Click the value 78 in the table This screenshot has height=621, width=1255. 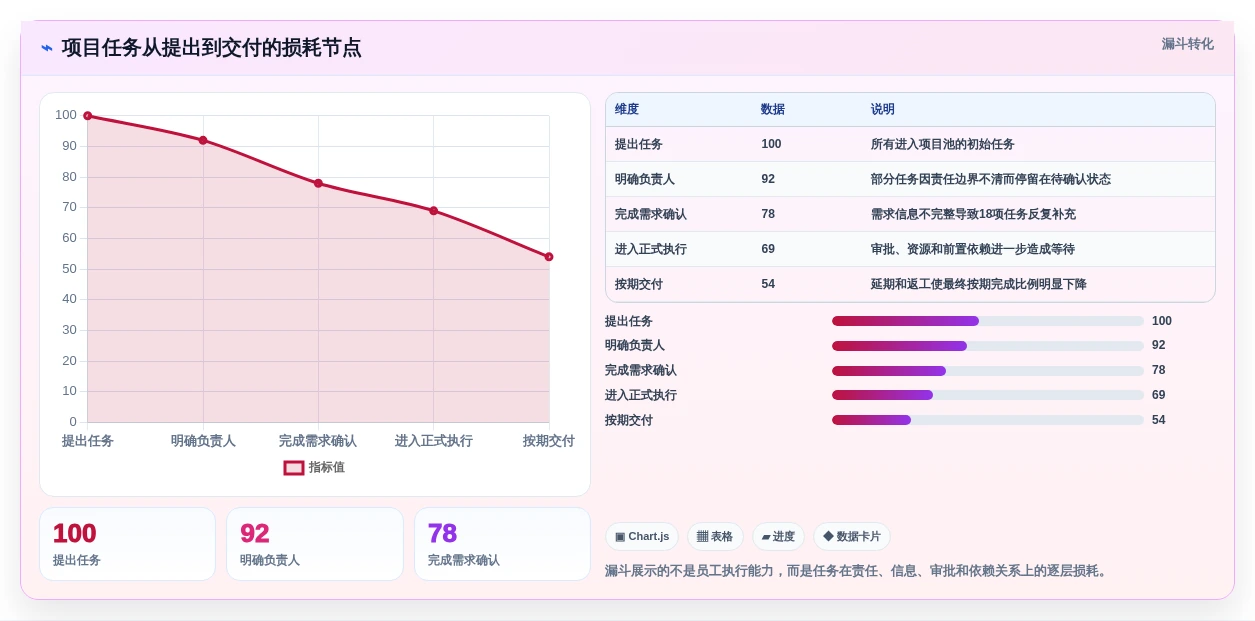coord(768,214)
